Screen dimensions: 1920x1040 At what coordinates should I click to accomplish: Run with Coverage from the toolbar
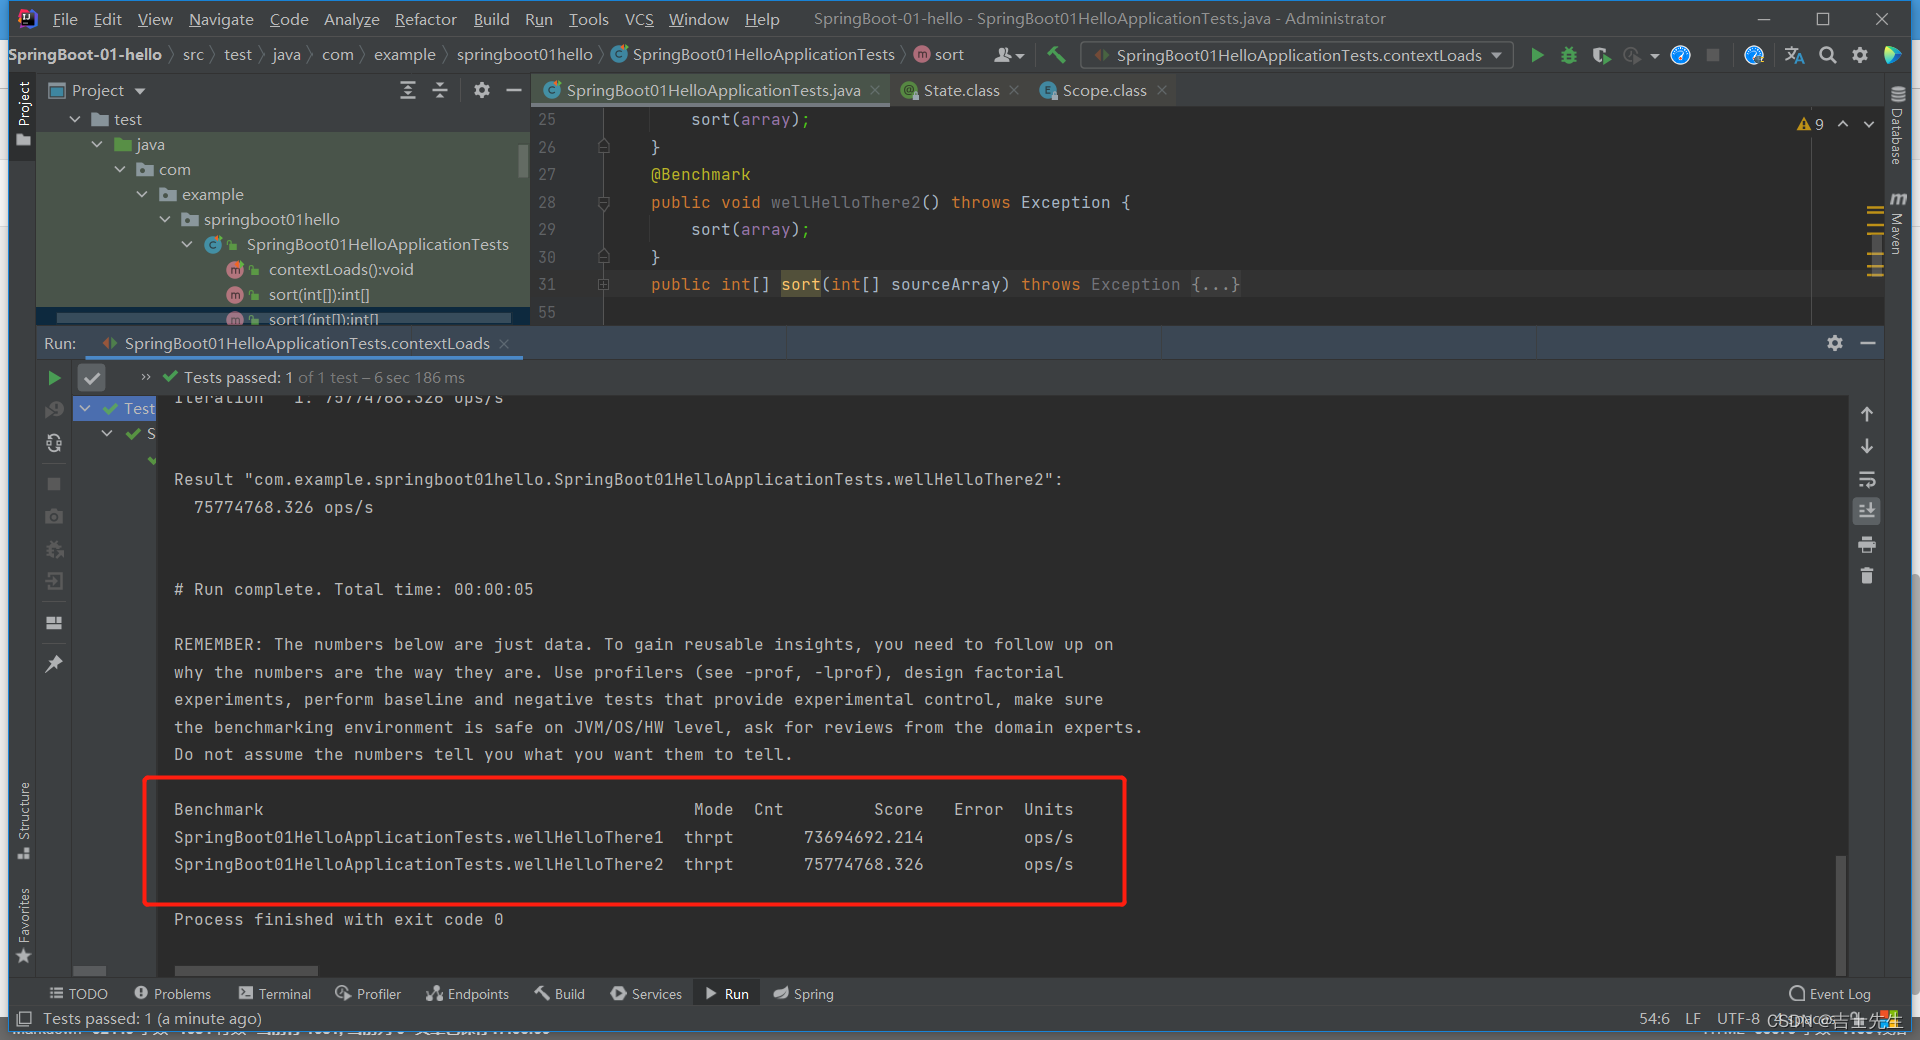1601,55
